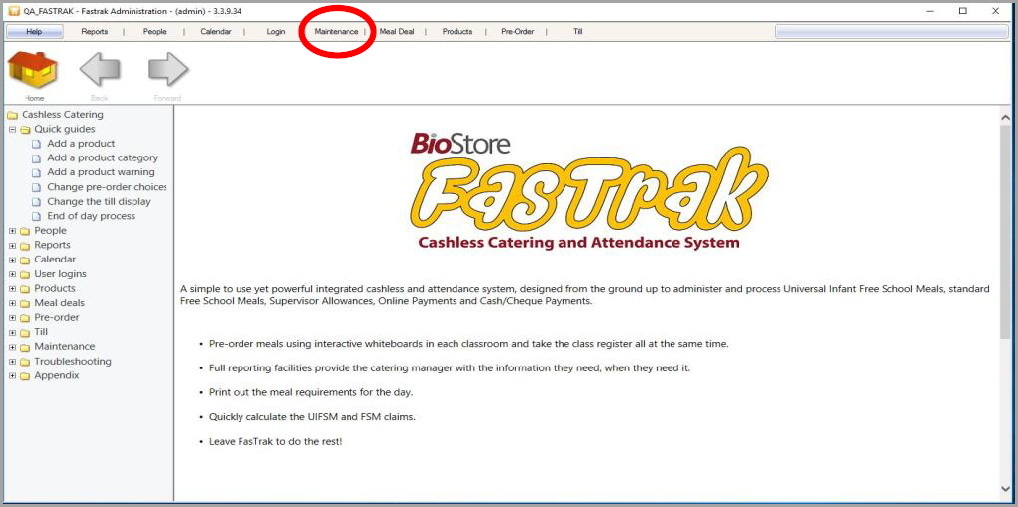Open the People menu

click(x=155, y=31)
